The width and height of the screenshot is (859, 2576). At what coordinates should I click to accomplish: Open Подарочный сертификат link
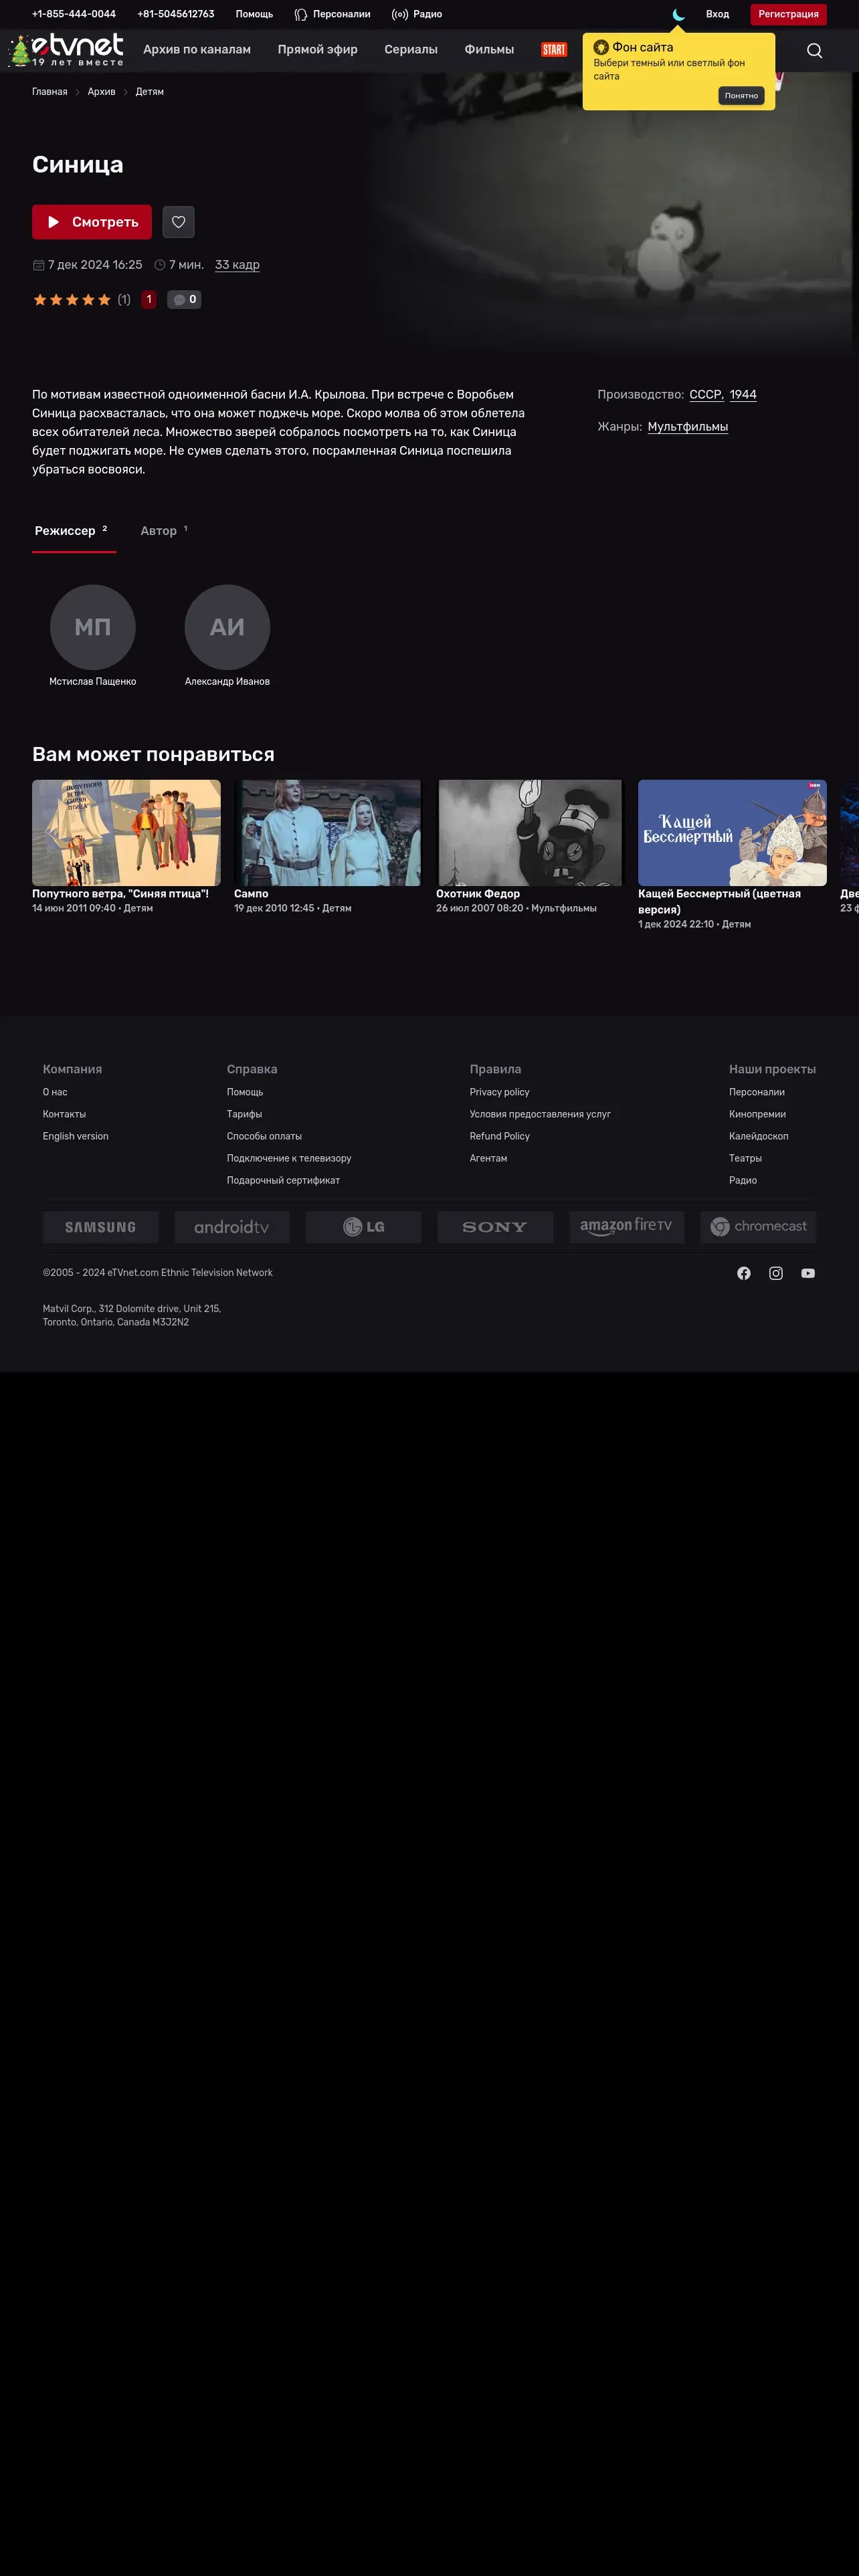pyautogui.click(x=283, y=1180)
